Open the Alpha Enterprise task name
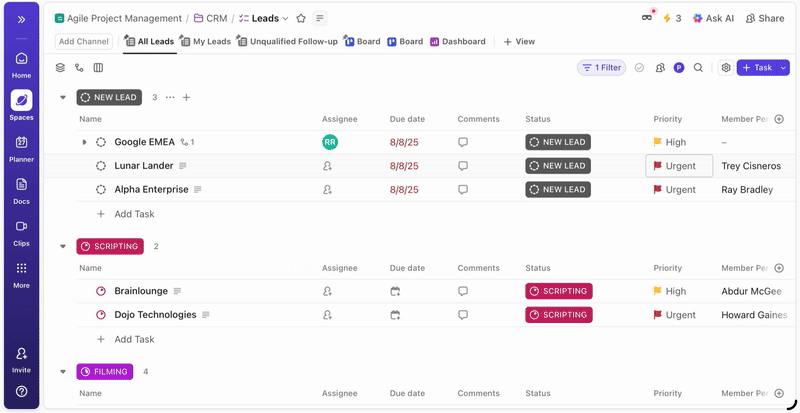Viewport: 800px width, 413px height. click(x=151, y=189)
